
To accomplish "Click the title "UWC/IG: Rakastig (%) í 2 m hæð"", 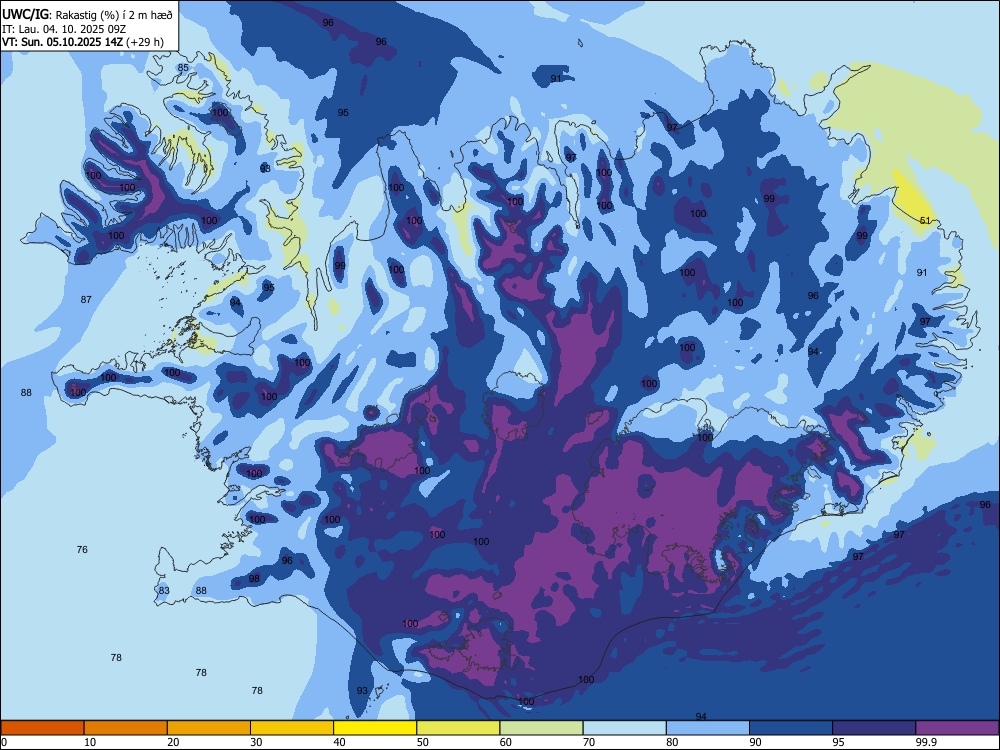I will pyautogui.click(x=87, y=14).
